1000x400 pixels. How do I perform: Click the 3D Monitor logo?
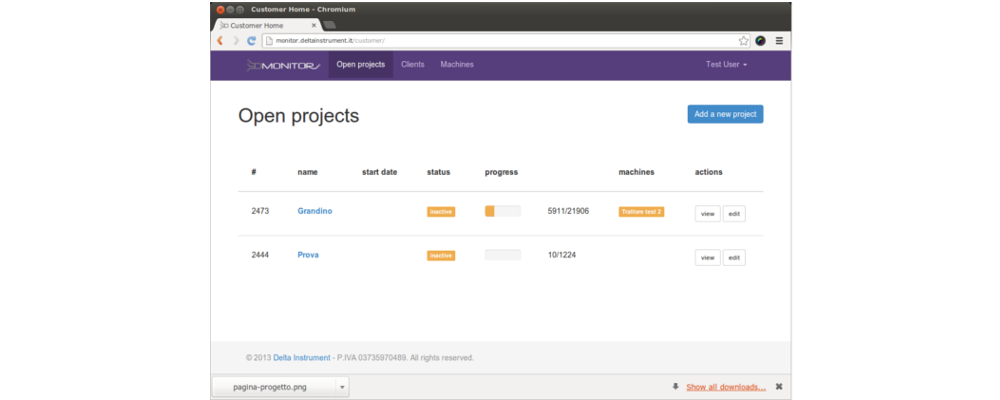[283, 65]
